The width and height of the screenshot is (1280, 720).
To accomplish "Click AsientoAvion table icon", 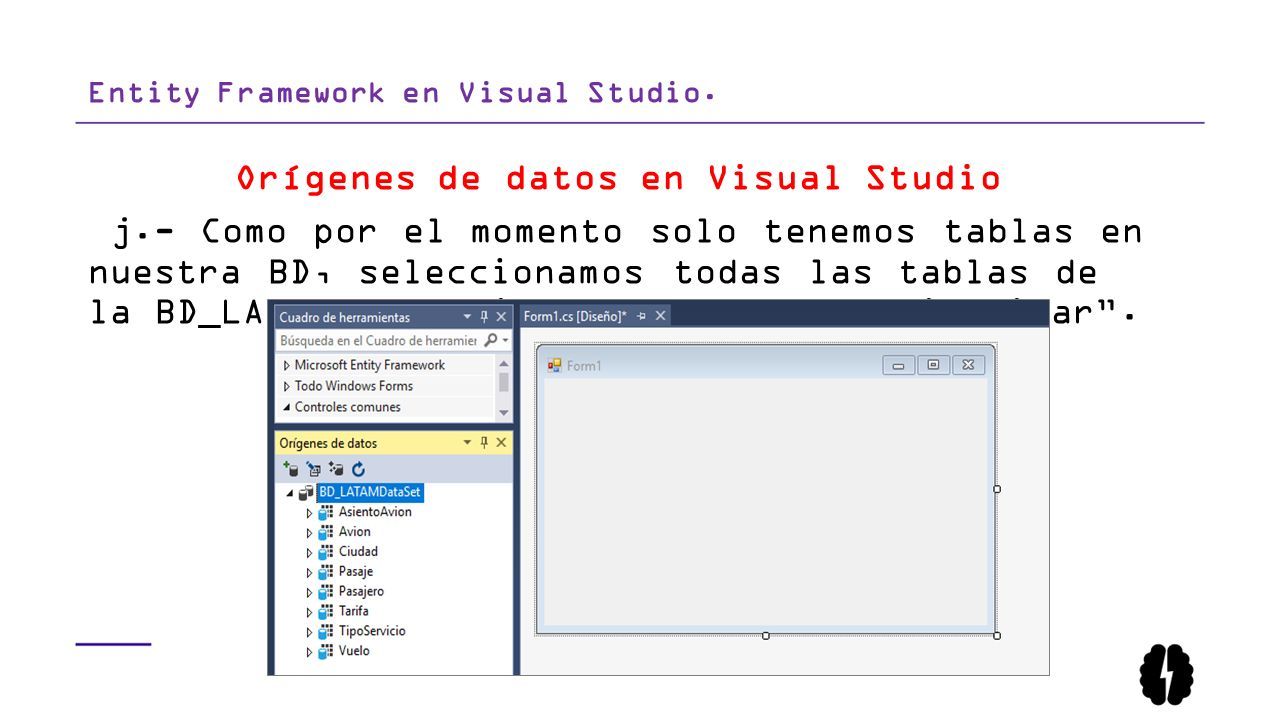I will click(326, 512).
